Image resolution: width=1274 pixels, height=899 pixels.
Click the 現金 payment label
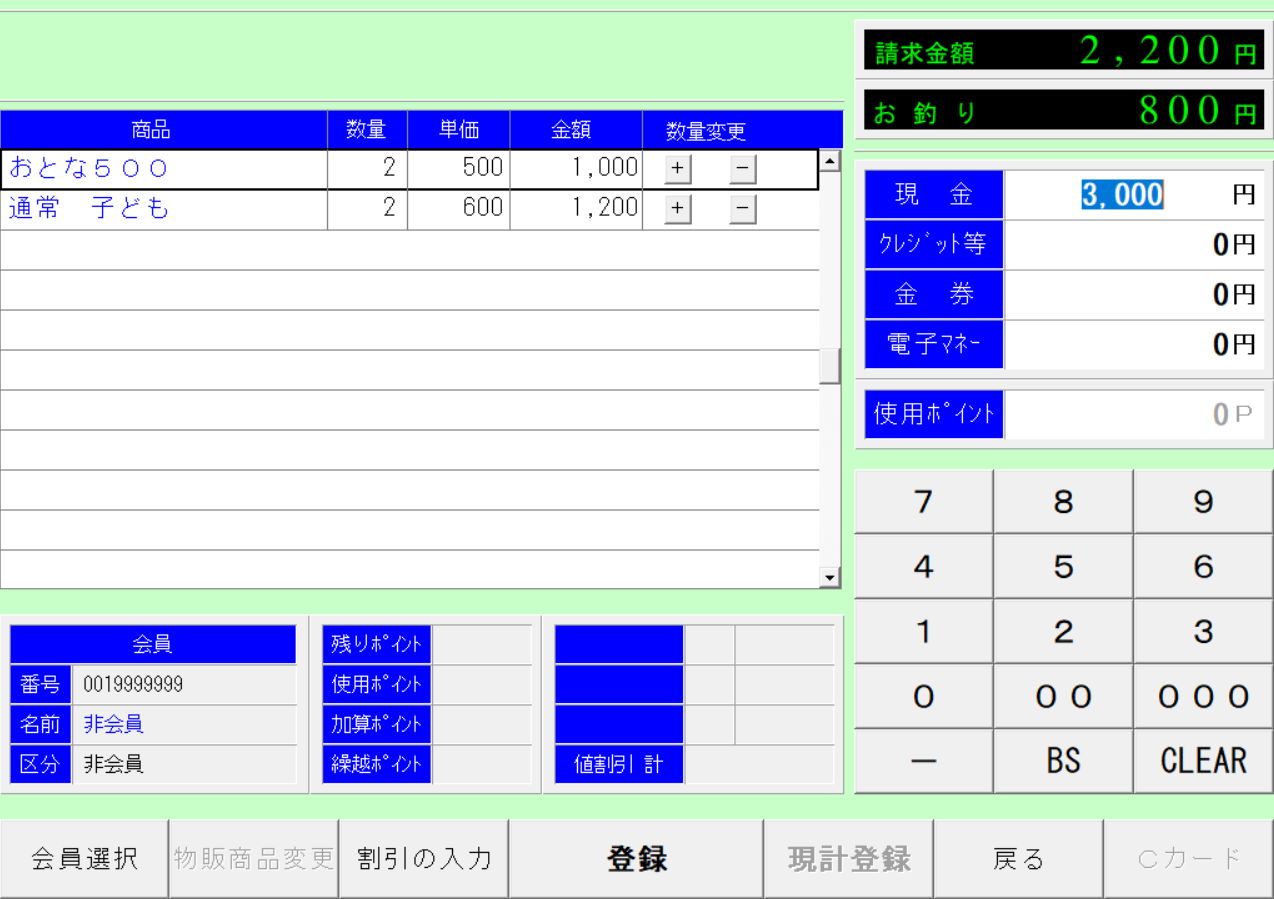[934, 194]
